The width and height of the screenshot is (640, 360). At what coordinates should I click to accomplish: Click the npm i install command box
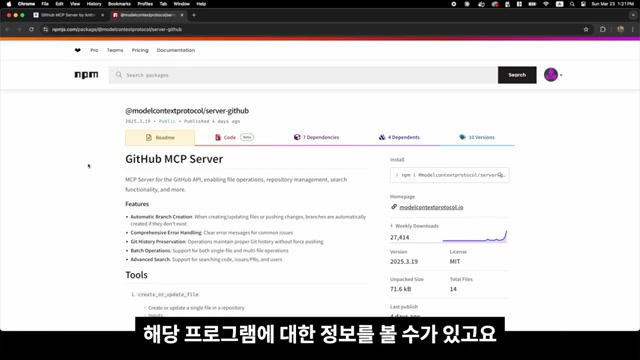click(449, 175)
